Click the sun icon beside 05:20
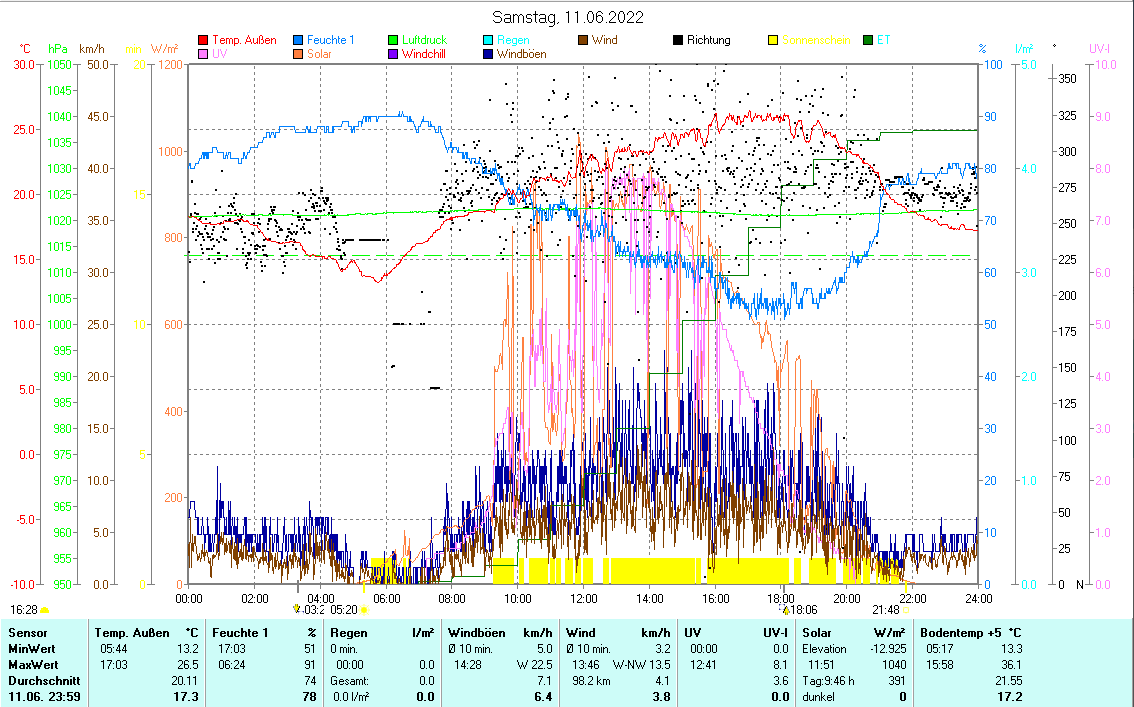 pos(364,610)
